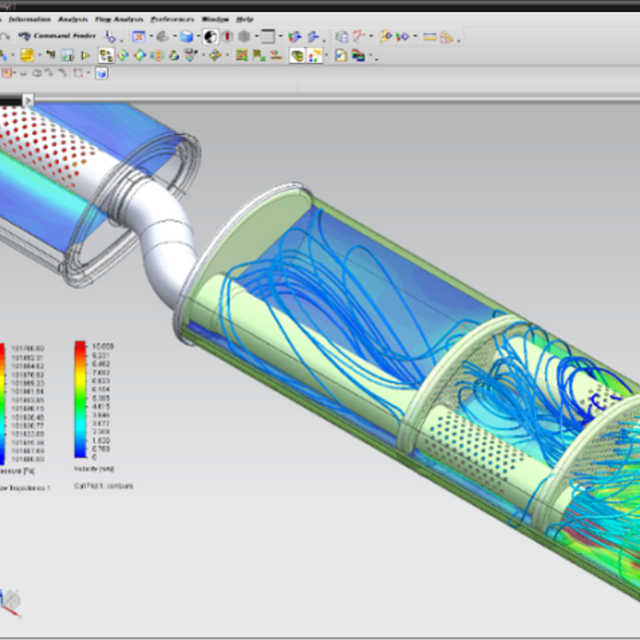
Task: Click the gold stacked-layers icon in second toolbar row
Action: click(27, 55)
